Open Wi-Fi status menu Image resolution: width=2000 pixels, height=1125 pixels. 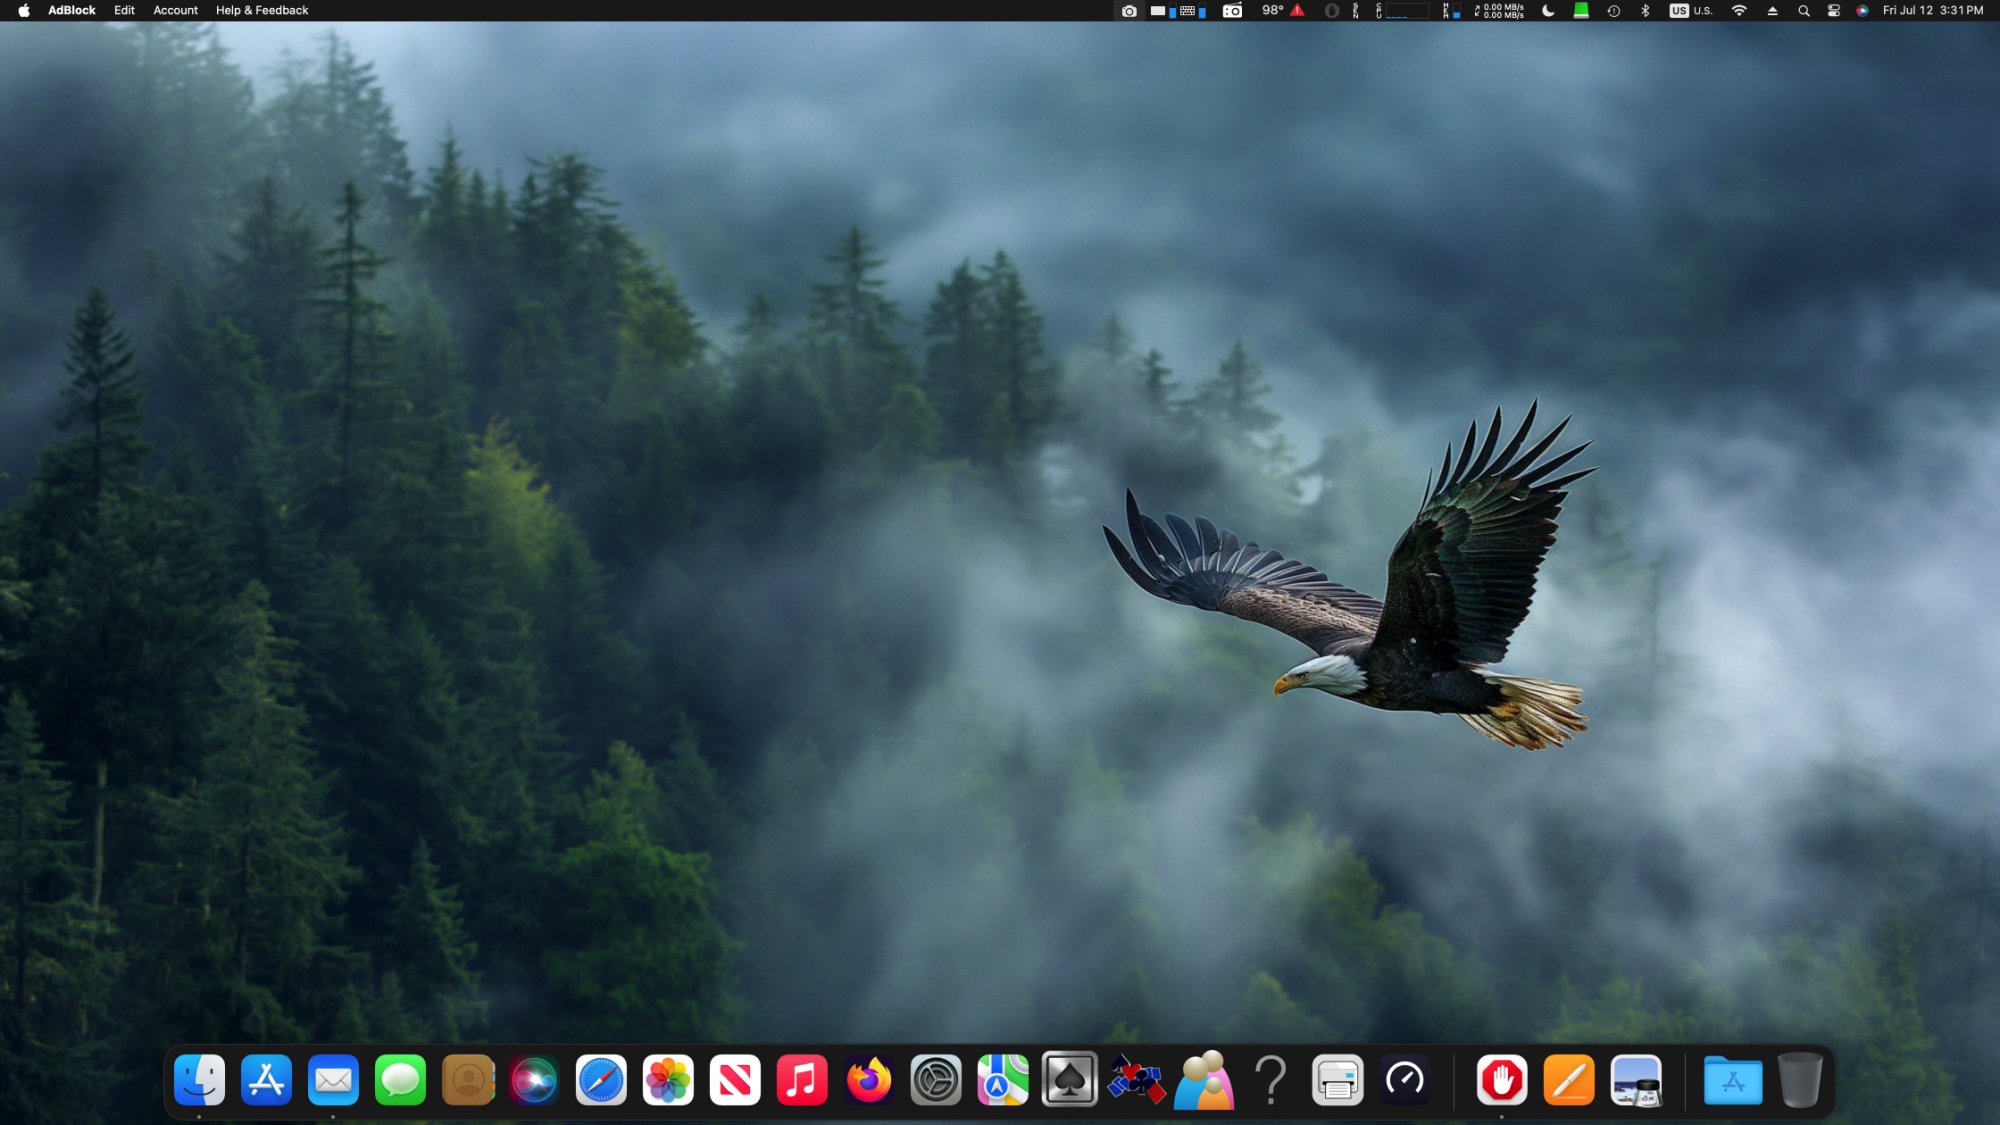click(x=1739, y=10)
